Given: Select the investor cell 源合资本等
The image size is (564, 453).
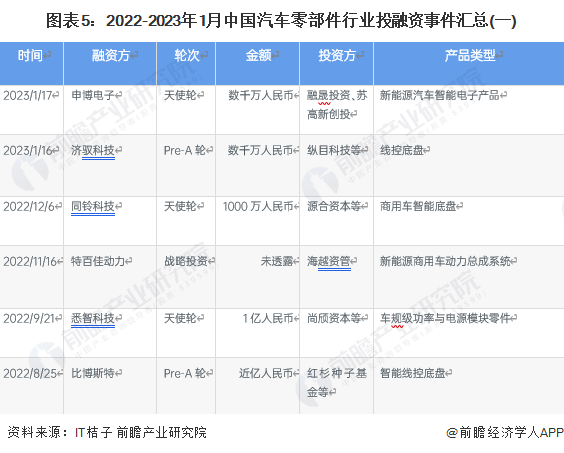Looking at the screenshot, I should (x=337, y=221).
